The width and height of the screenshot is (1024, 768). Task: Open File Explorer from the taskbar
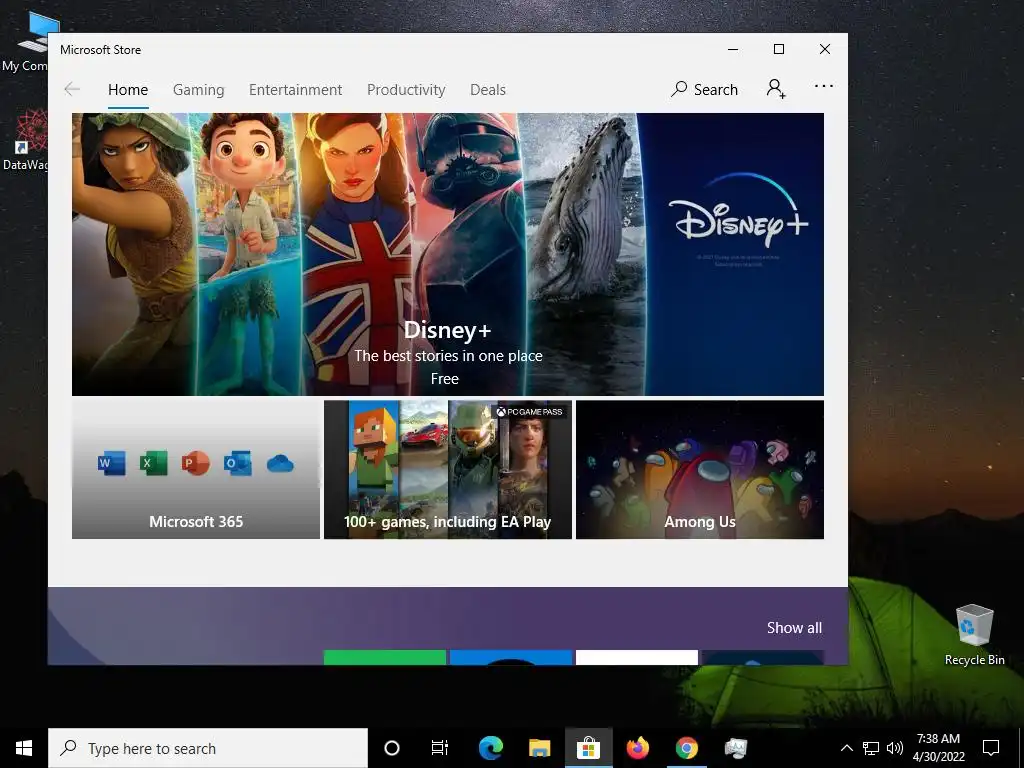[539, 748]
